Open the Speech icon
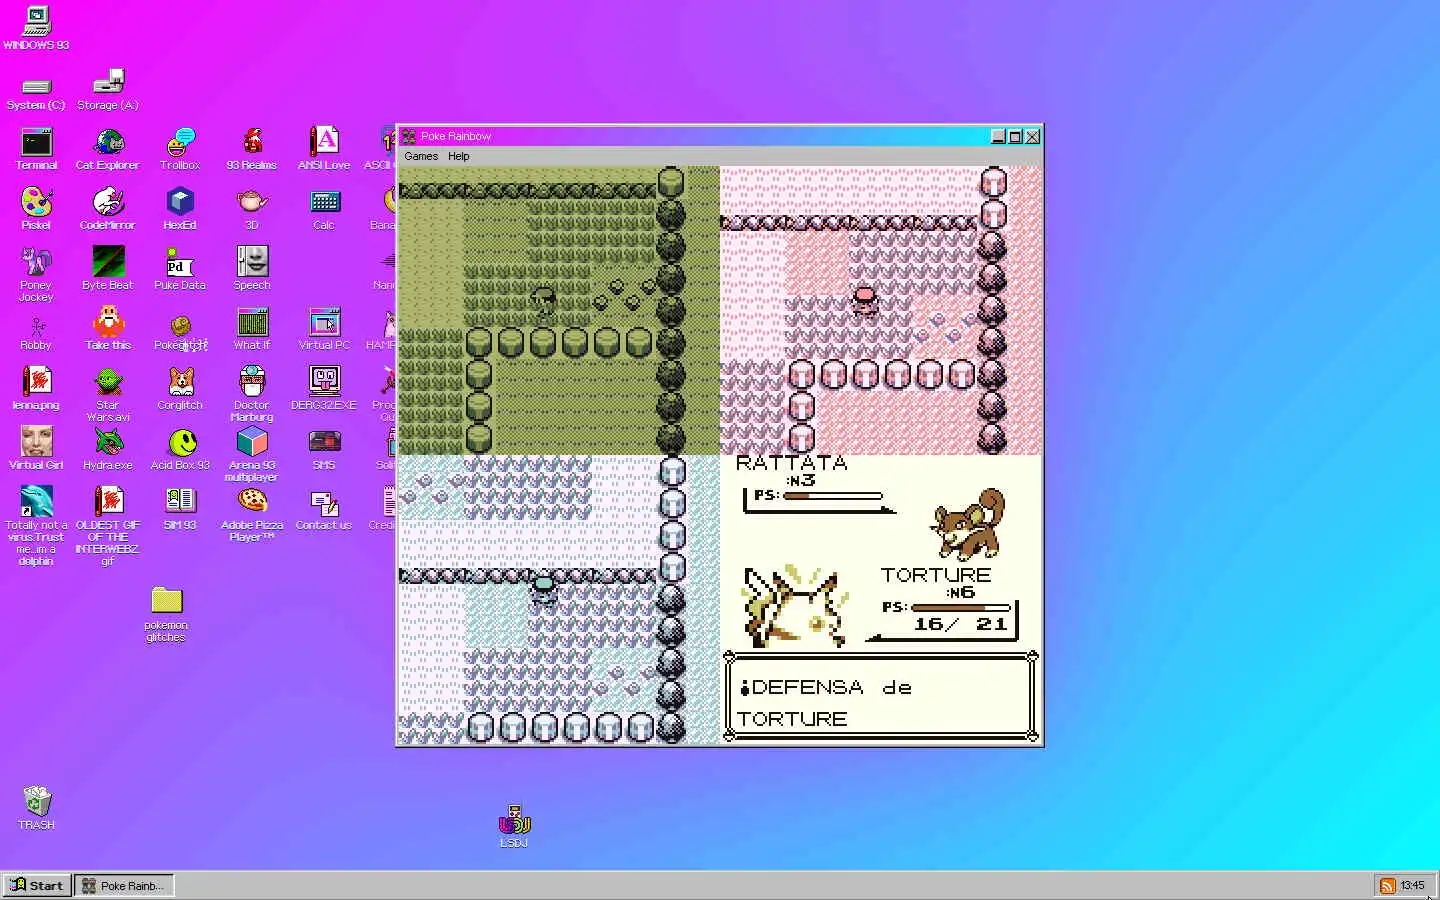 [252, 269]
